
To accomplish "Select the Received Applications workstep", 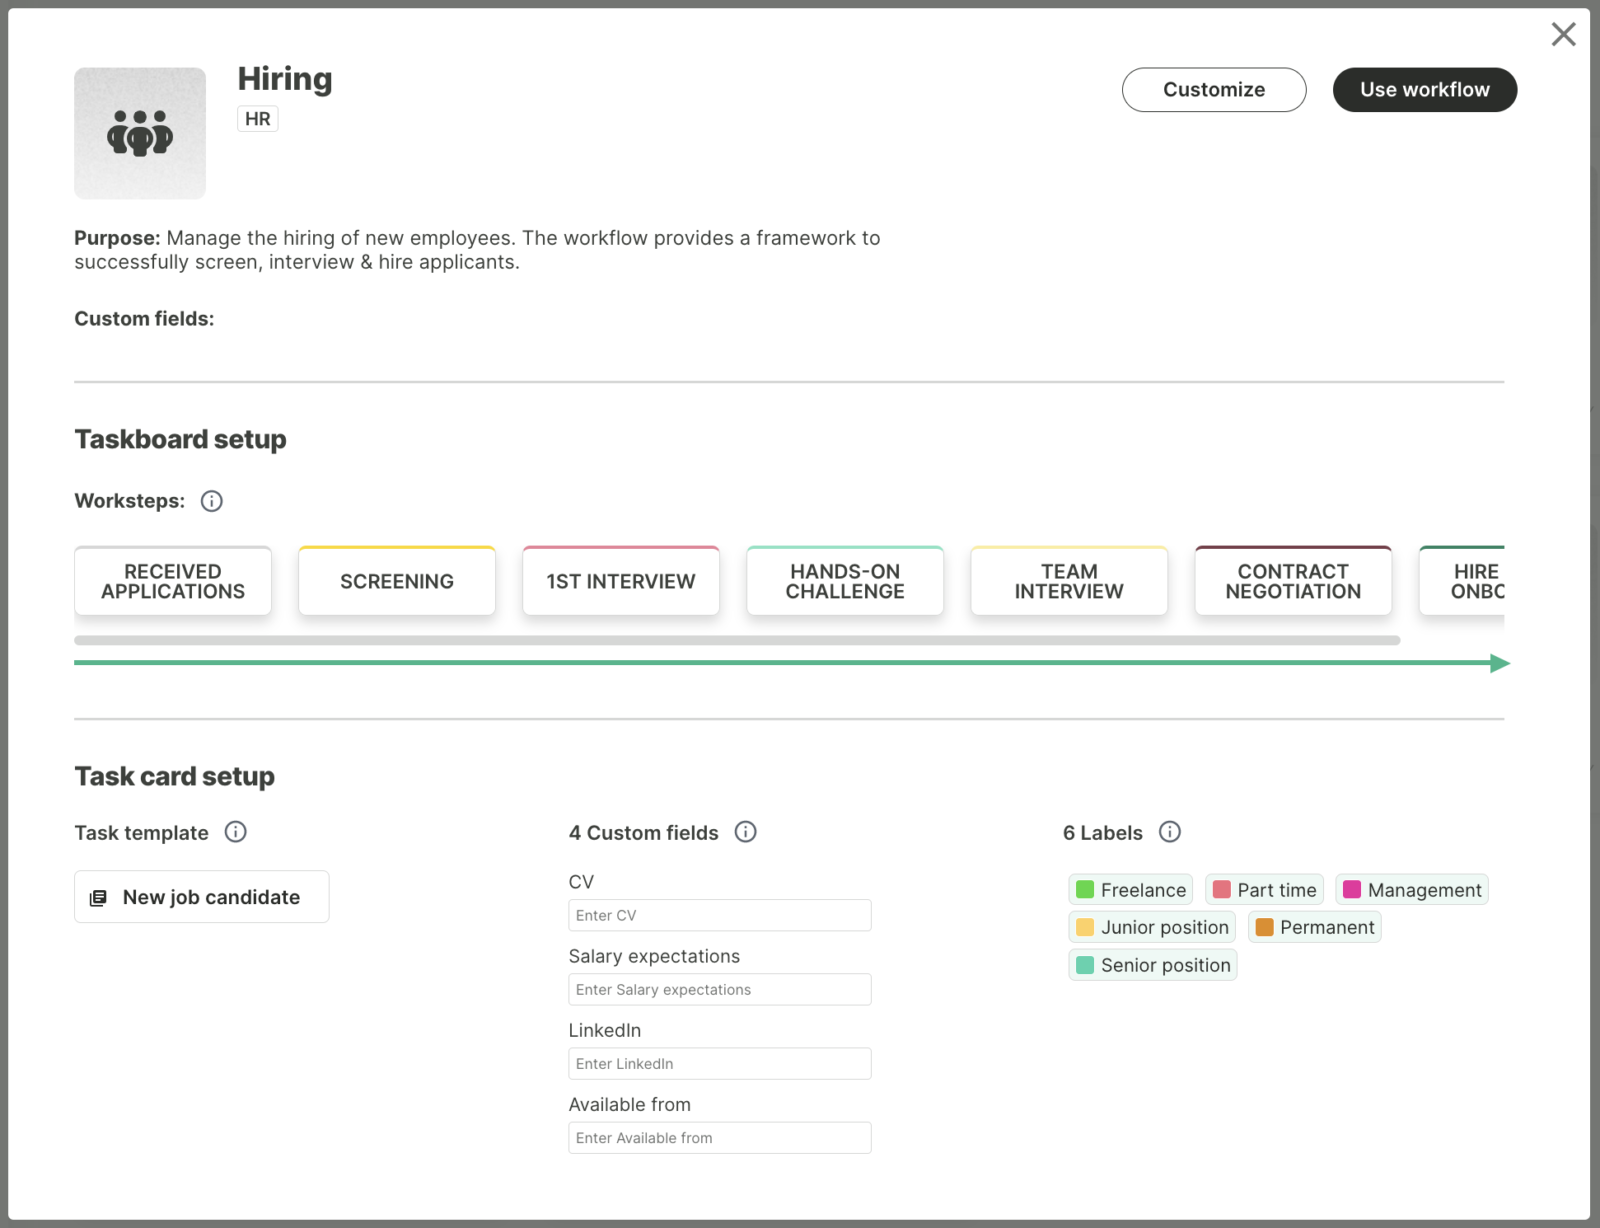I will pyautogui.click(x=173, y=581).
